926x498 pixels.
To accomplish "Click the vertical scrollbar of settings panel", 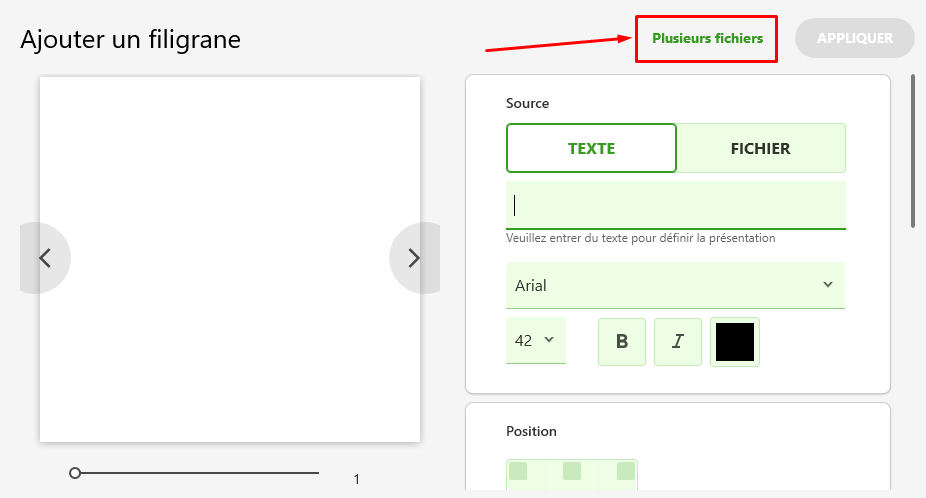I will pyautogui.click(x=912, y=151).
